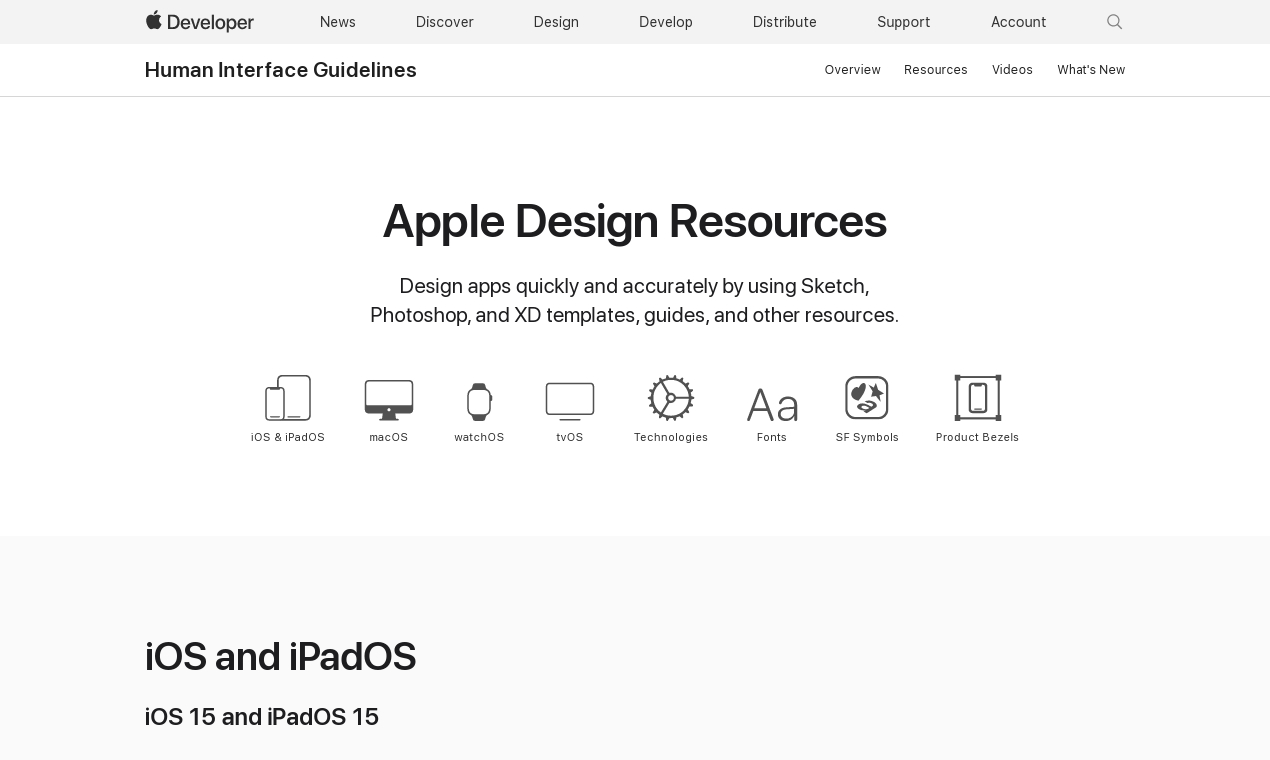Click the Apple Developer logo
The height and width of the screenshot is (760, 1270).
coord(199,21)
